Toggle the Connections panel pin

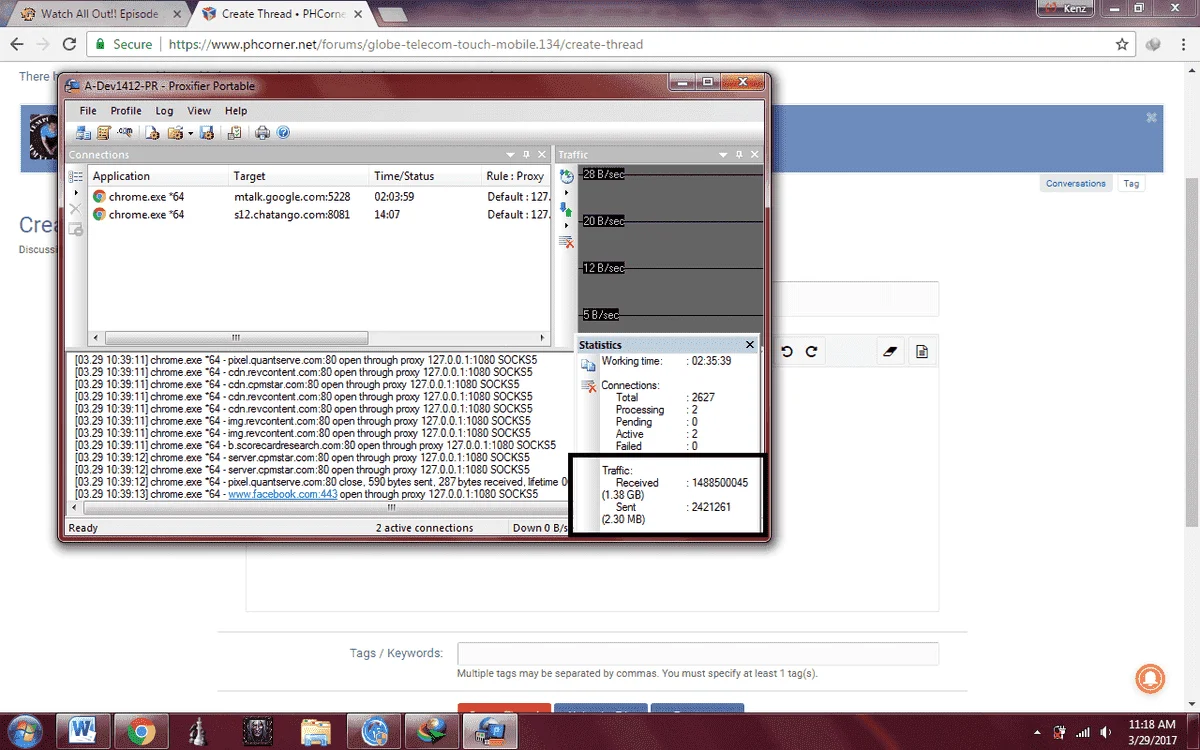coord(527,155)
